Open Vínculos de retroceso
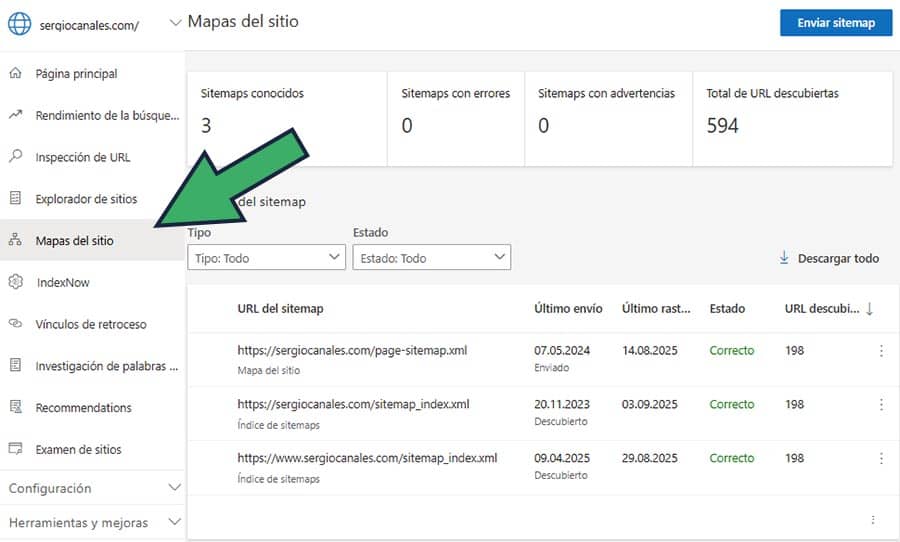Viewport: 900px width, 542px height. pyautogui.click(x=92, y=324)
